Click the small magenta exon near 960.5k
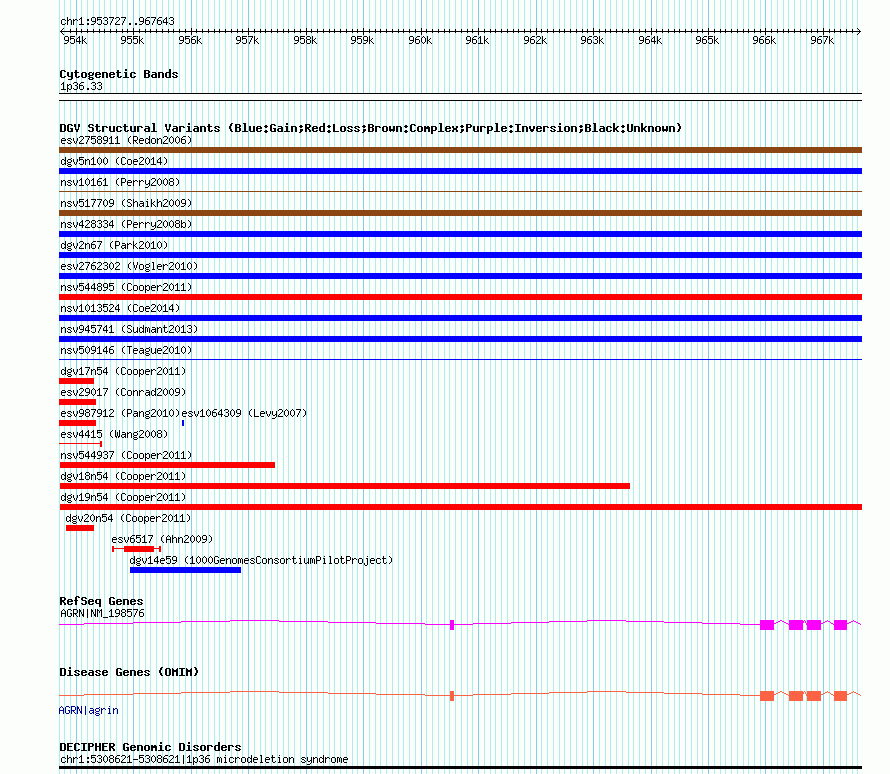Screen dimensions: 890x774 [452, 625]
